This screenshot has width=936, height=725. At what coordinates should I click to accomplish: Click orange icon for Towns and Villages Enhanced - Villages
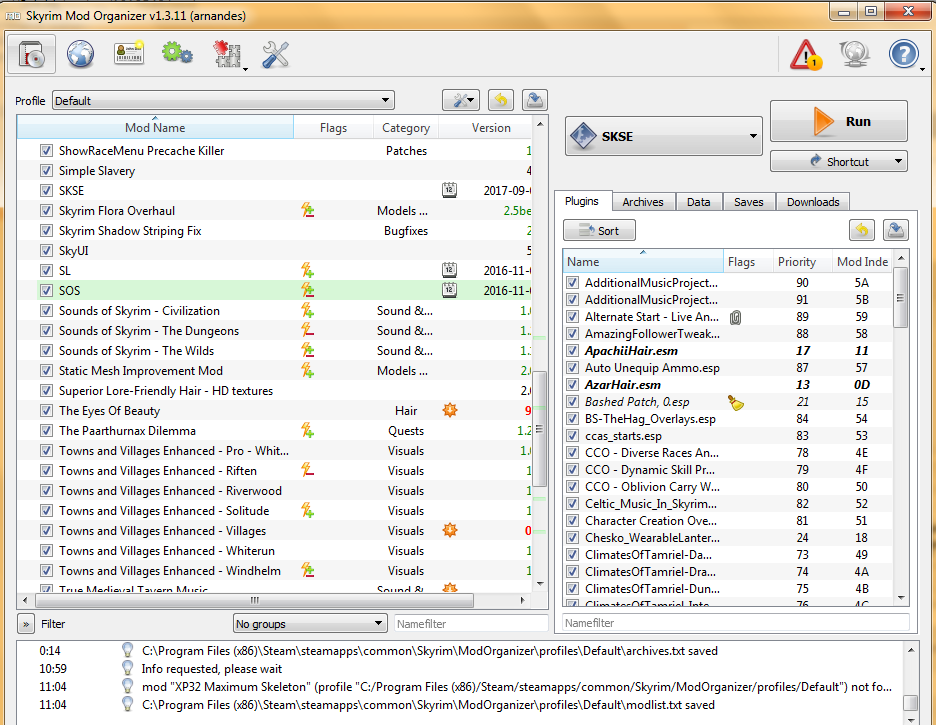click(449, 530)
